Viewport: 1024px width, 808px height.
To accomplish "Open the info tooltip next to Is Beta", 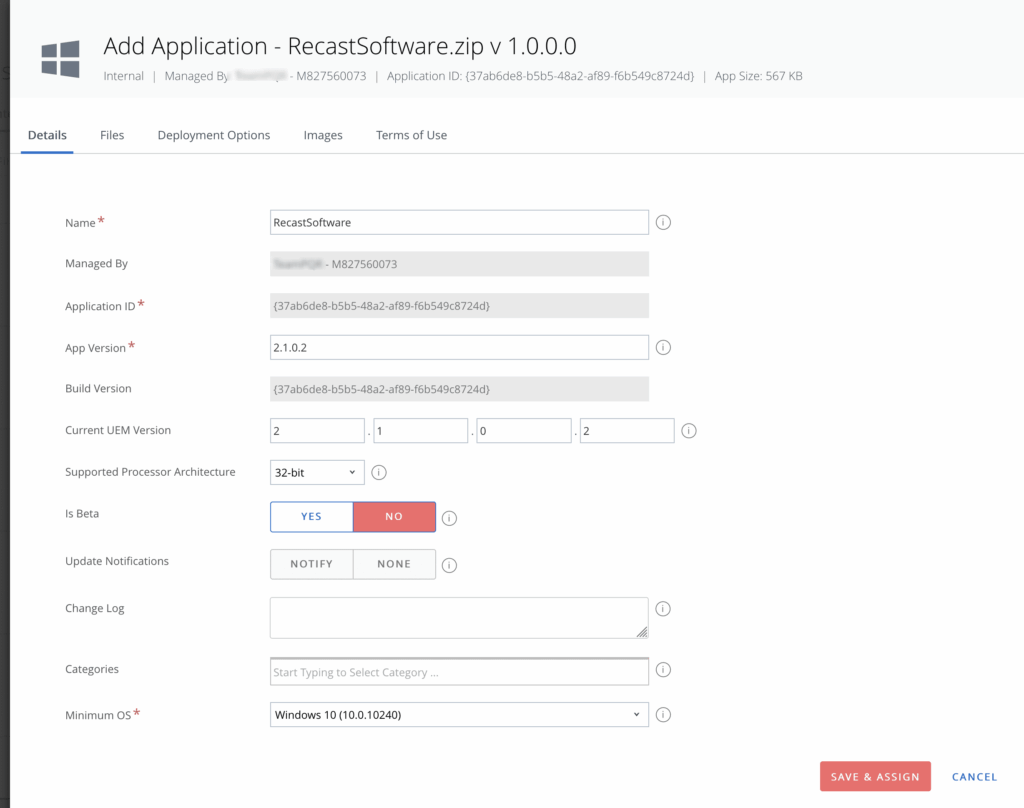I will coord(448,517).
